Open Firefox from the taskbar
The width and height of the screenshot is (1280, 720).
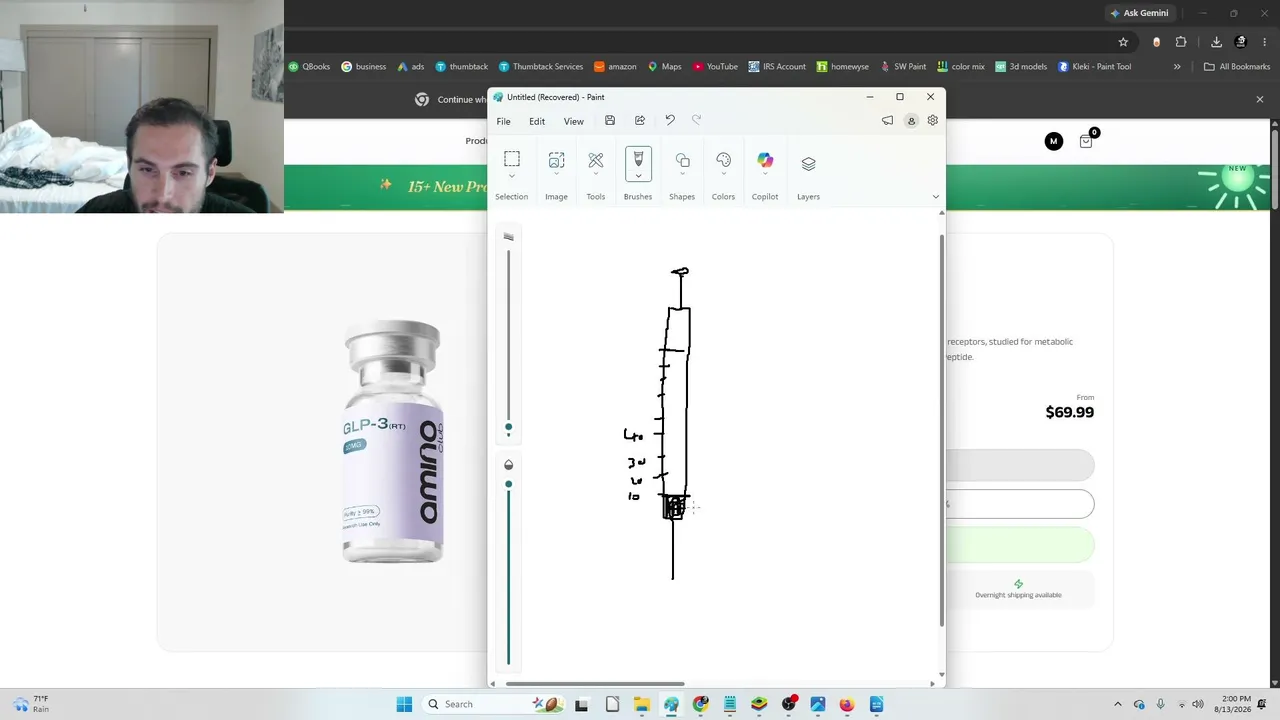tap(847, 704)
